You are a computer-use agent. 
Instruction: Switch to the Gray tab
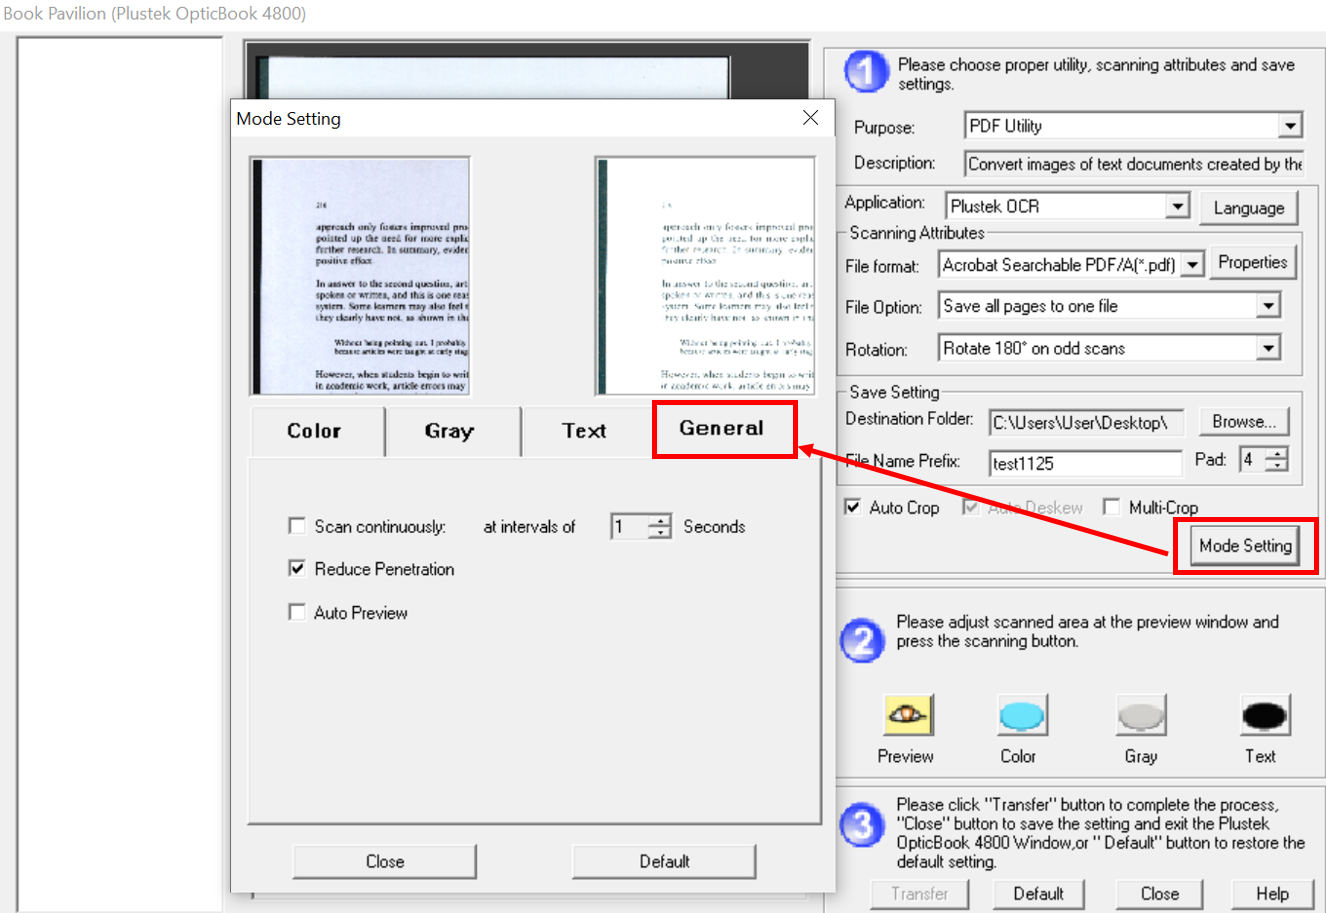click(450, 431)
